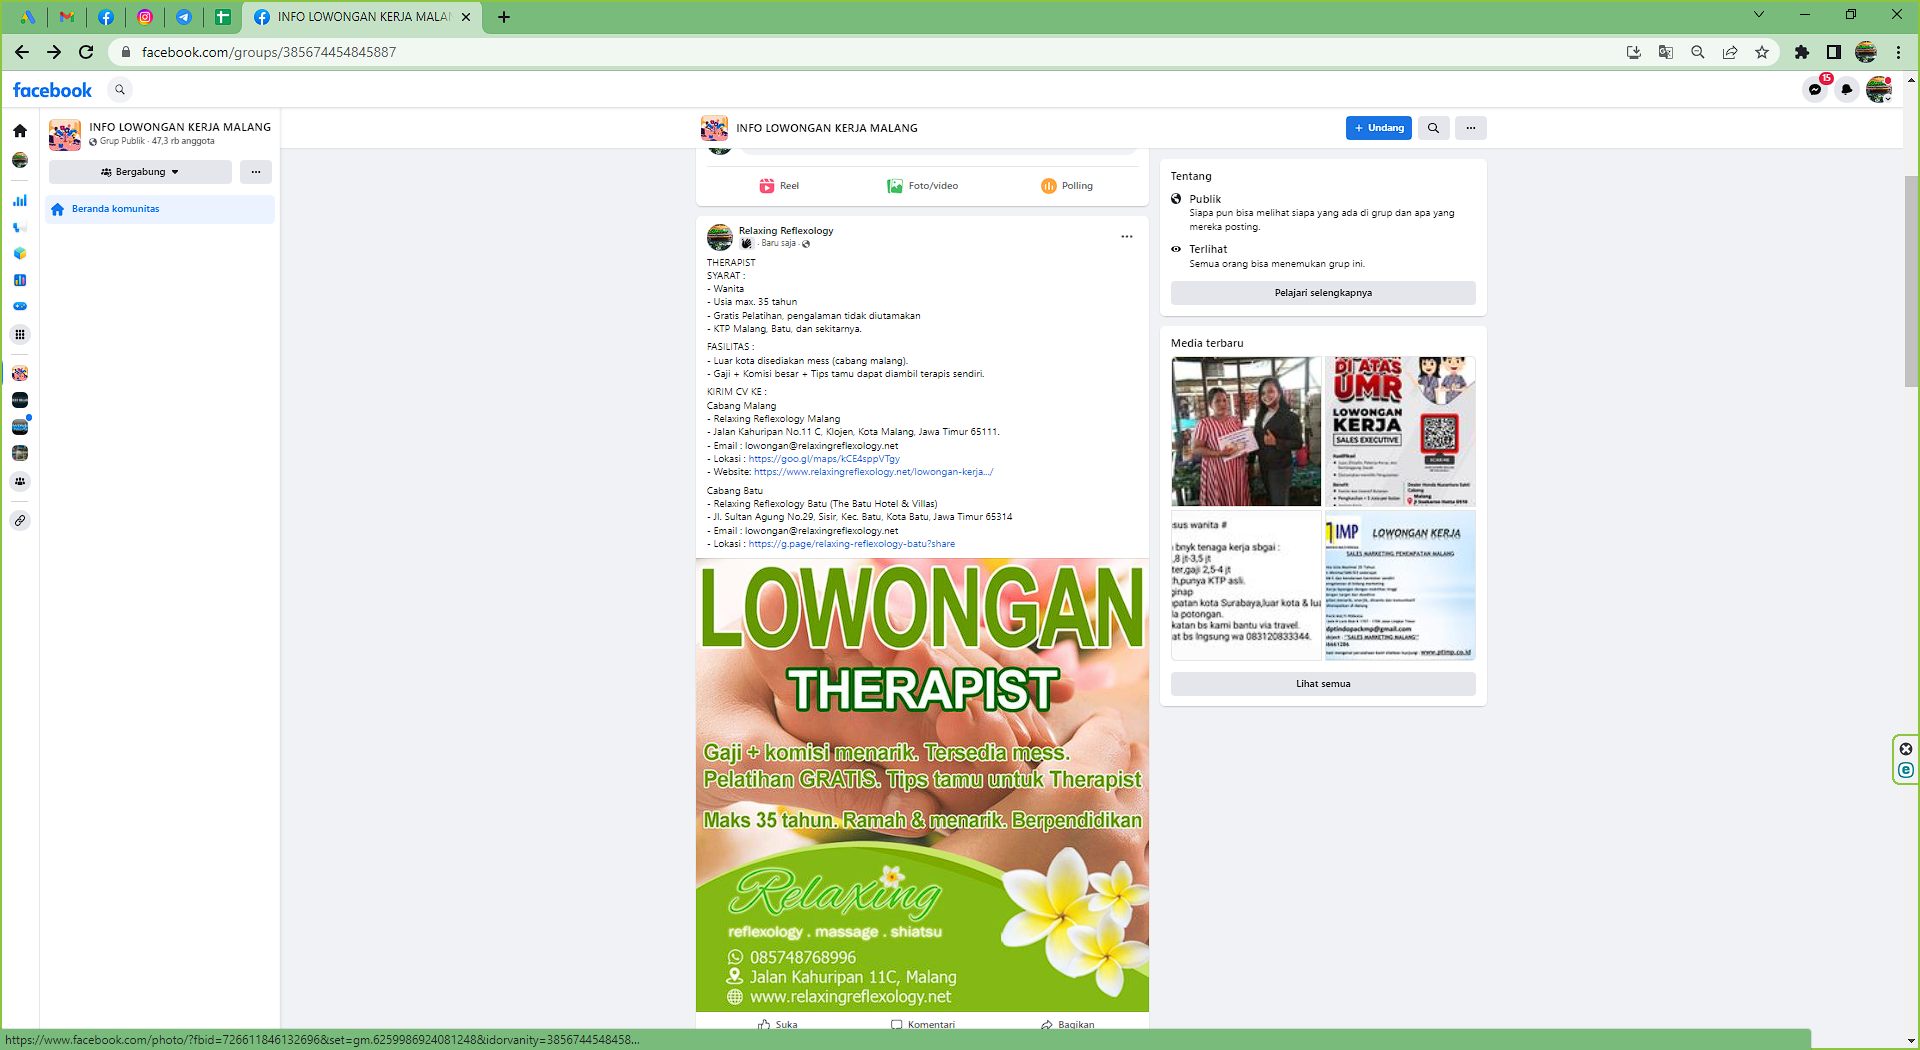Open the browser zoom control

pyautogui.click(x=1698, y=52)
